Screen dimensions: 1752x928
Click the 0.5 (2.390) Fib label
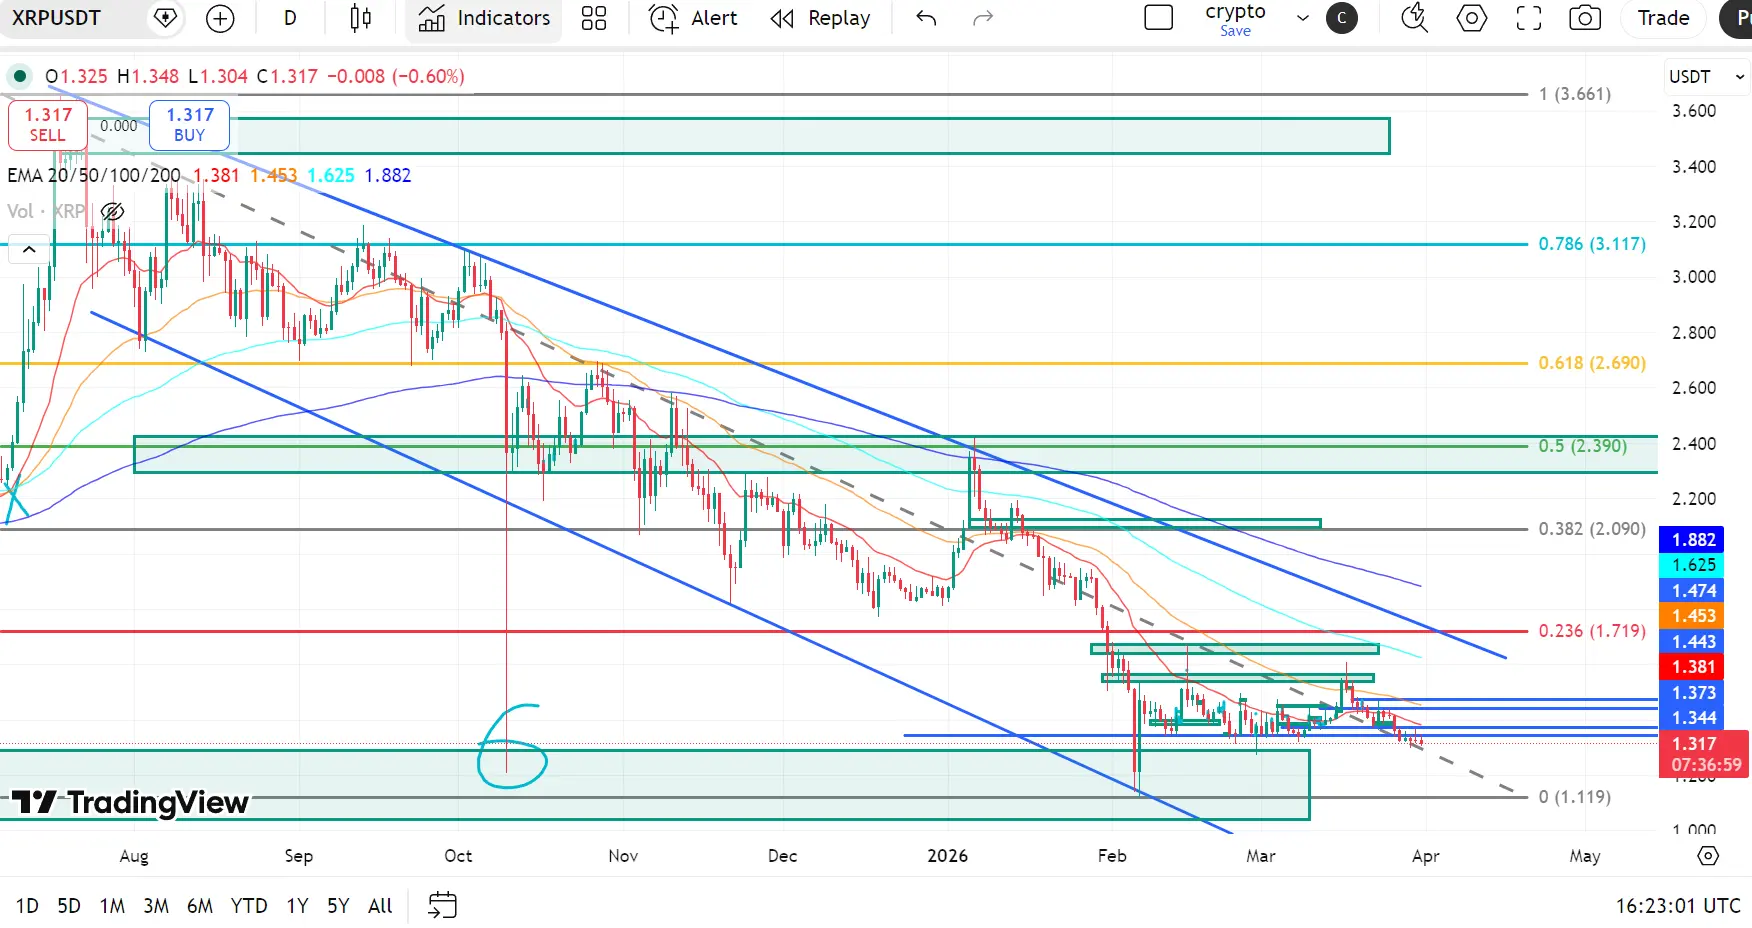click(1583, 446)
